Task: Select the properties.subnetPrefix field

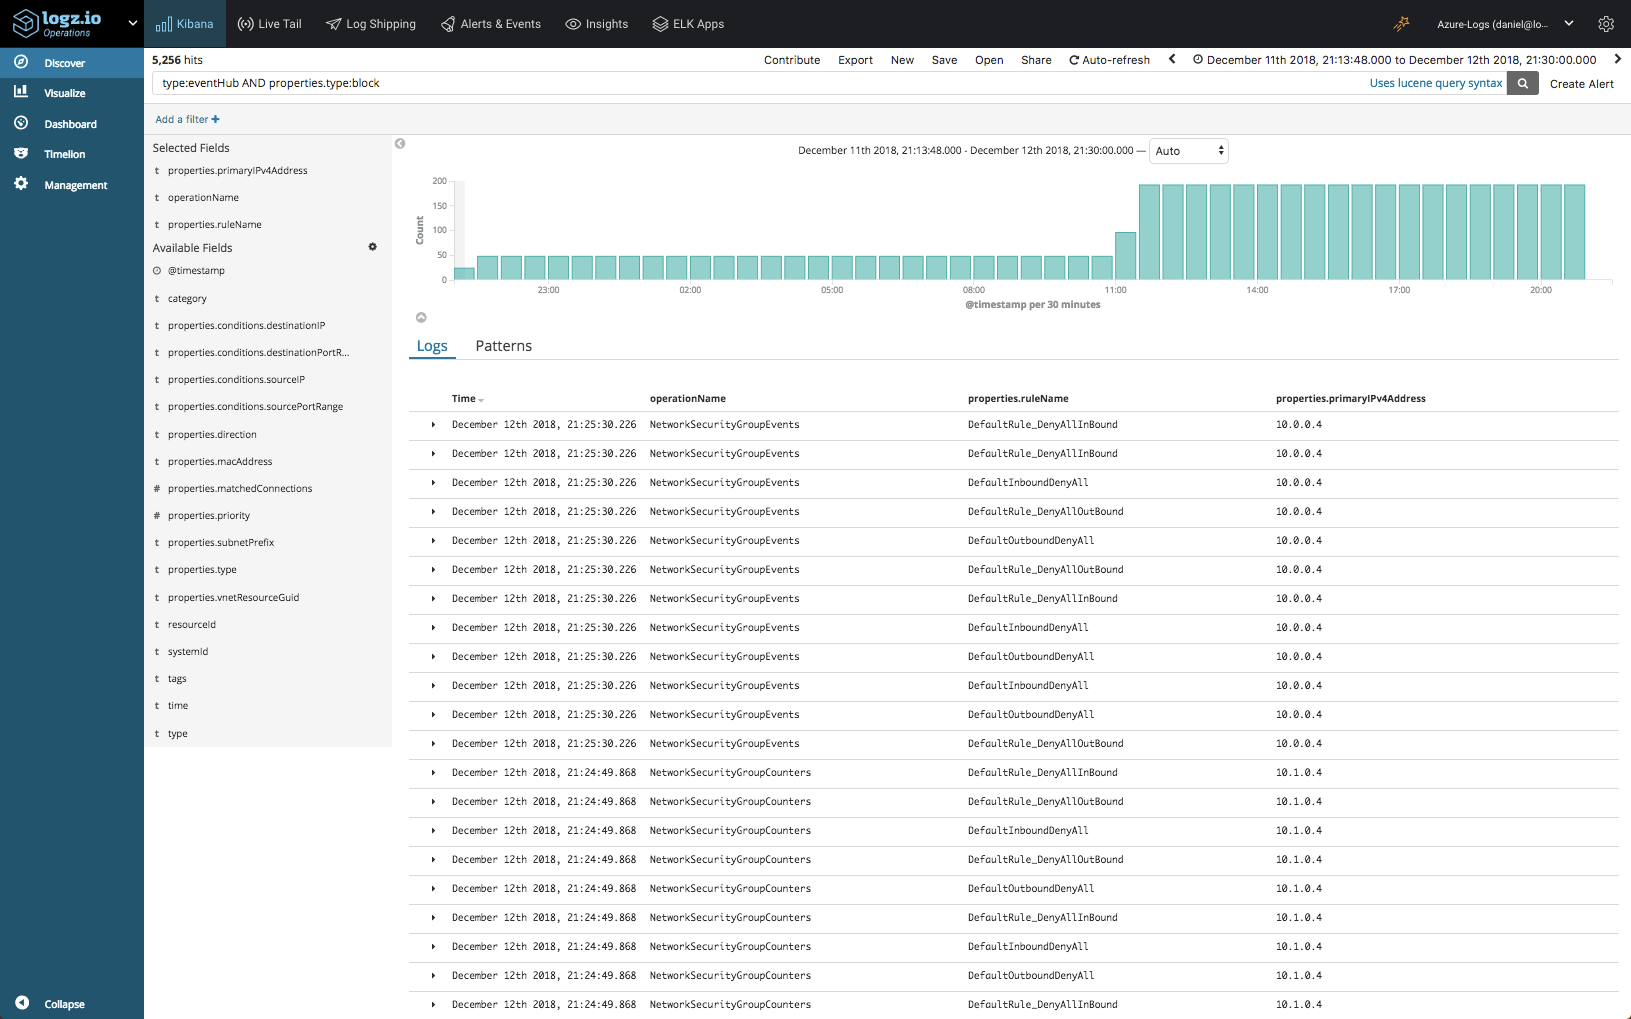Action: coord(221,543)
